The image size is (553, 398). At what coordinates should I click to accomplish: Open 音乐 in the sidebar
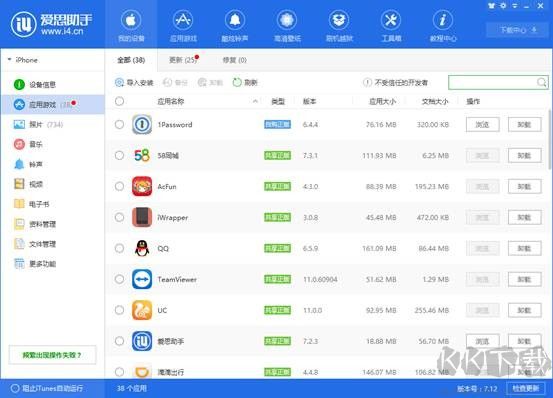coord(28,144)
